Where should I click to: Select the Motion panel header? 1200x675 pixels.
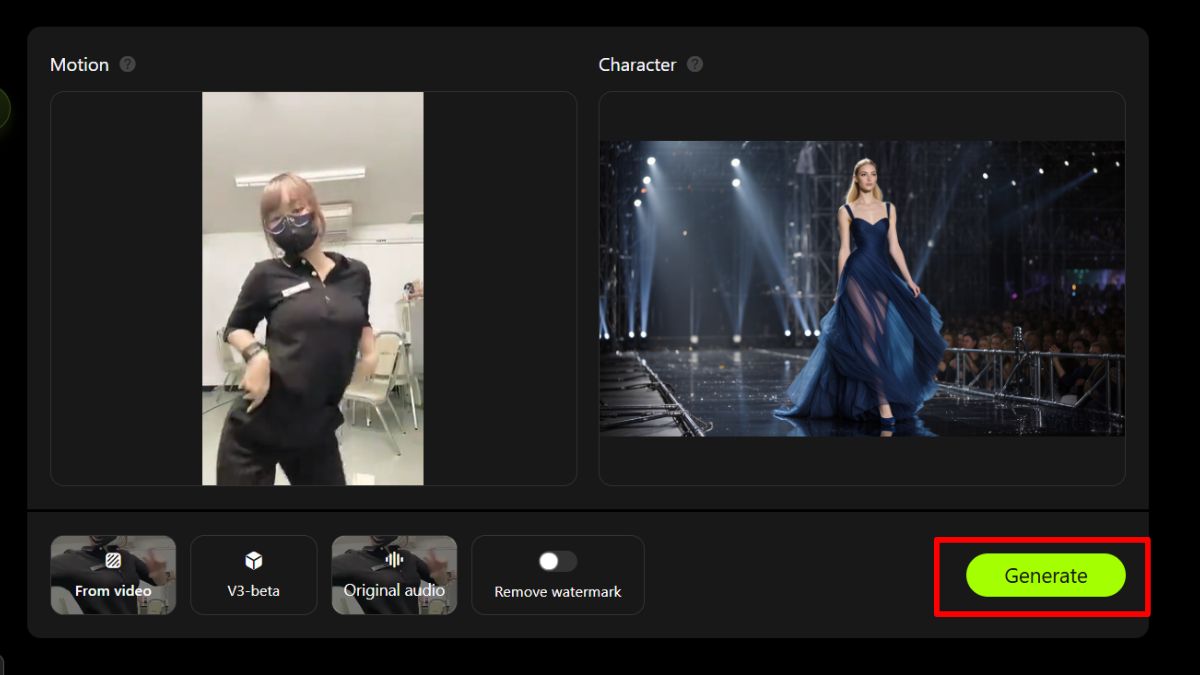click(x=80, y=64)
